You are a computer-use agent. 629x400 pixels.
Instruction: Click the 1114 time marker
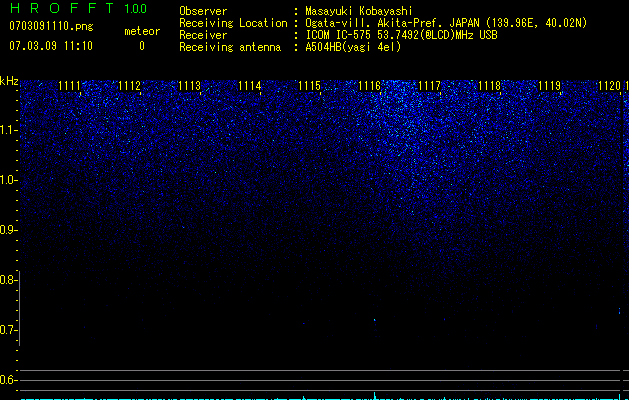[x=250, y=86]
